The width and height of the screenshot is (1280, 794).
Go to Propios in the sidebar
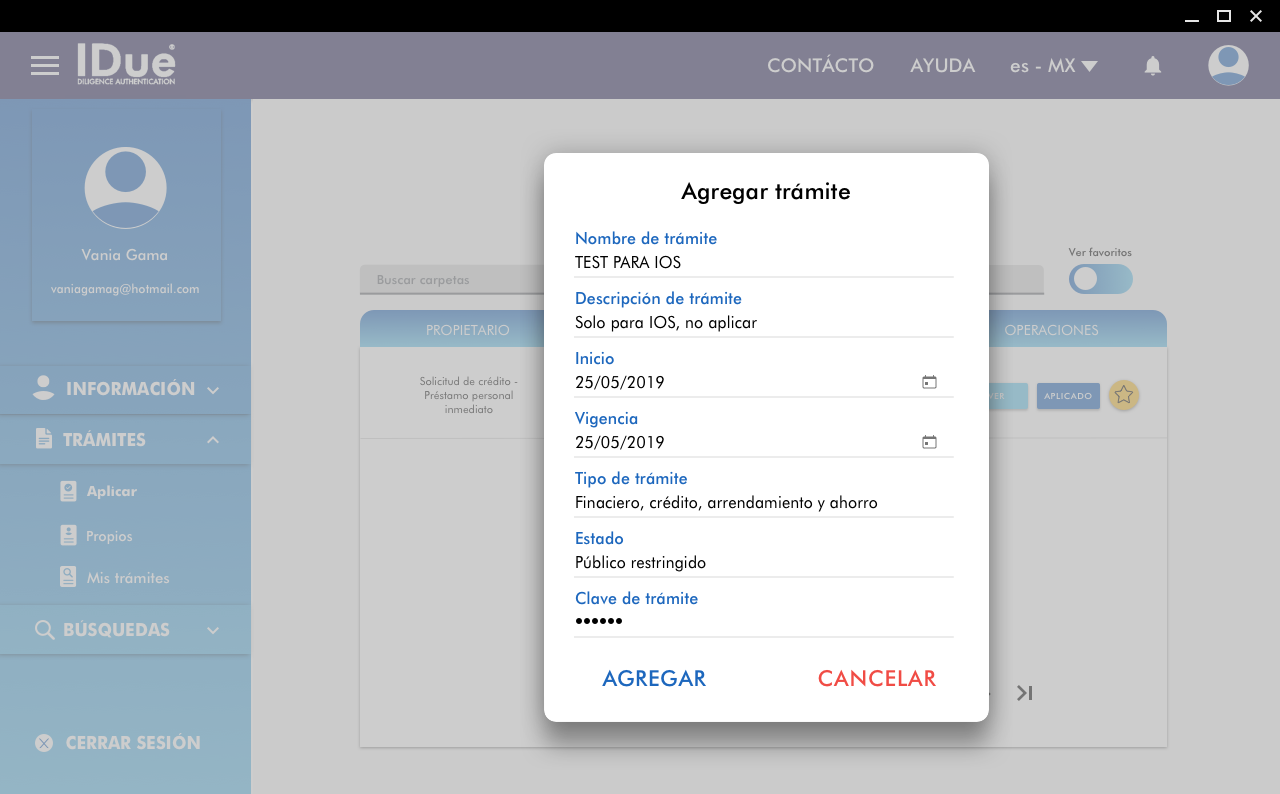pyautogui.click(x=109, y=536)
